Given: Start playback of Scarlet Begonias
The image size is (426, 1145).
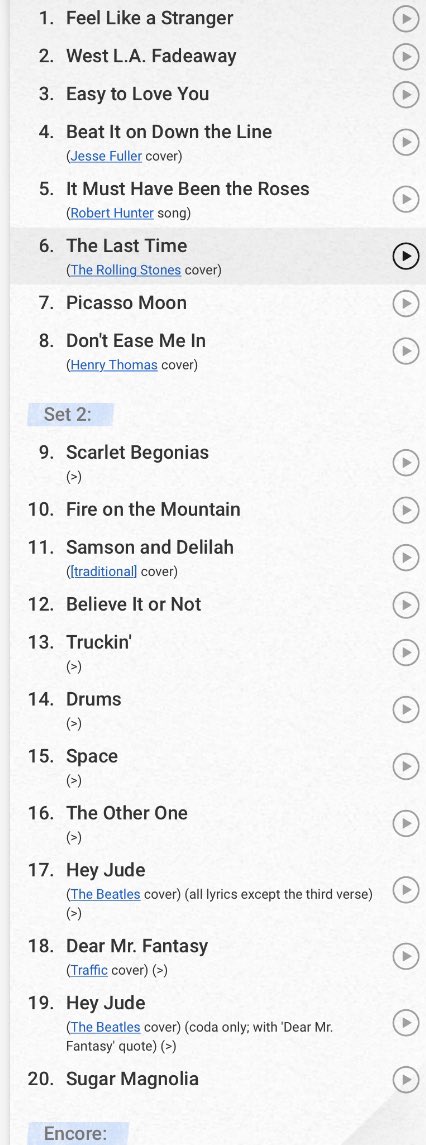Looking at the screenshot, I should tap(405, 462).
